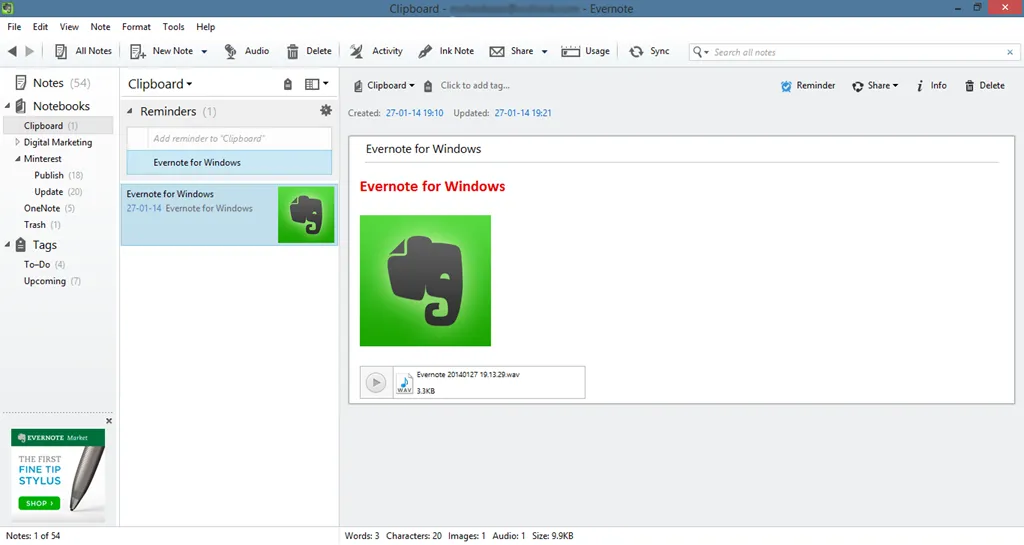Image resolution: width=1024 pixels, height=545 pixels.
Task: Go forward with the right arrow
Action: point(29,51)
